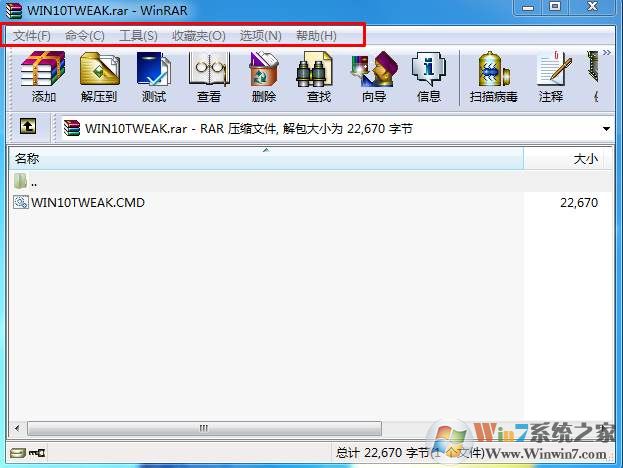The image size is (623, 468).
Task: Show archive Info (信息) icon
Action: (429, 77)
